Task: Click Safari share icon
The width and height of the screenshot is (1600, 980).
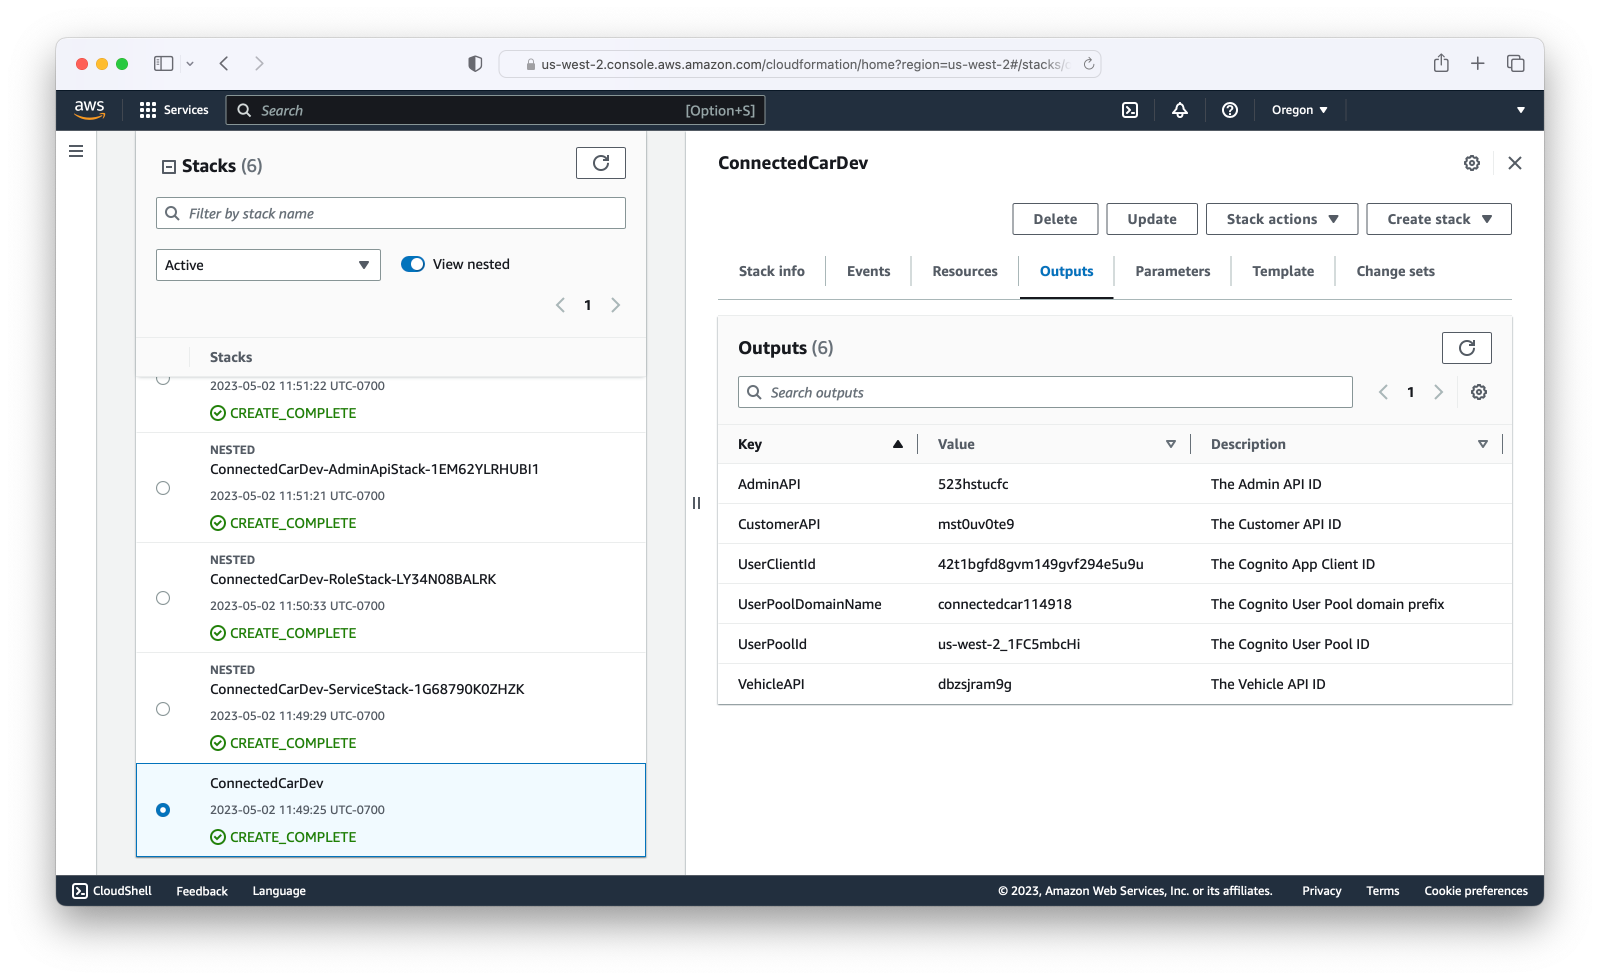Action: tap(1441, 63)
